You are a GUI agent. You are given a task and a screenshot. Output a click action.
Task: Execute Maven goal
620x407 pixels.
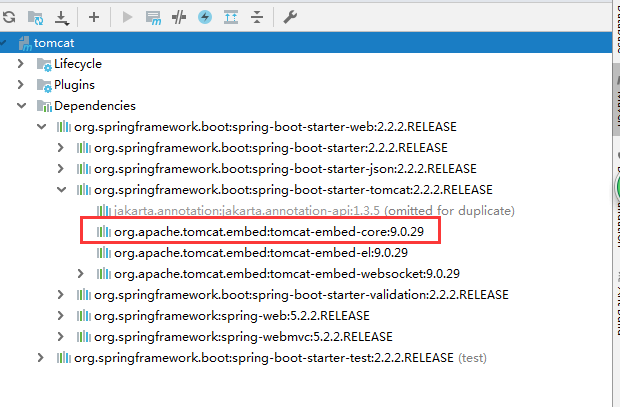click(153, 18)
